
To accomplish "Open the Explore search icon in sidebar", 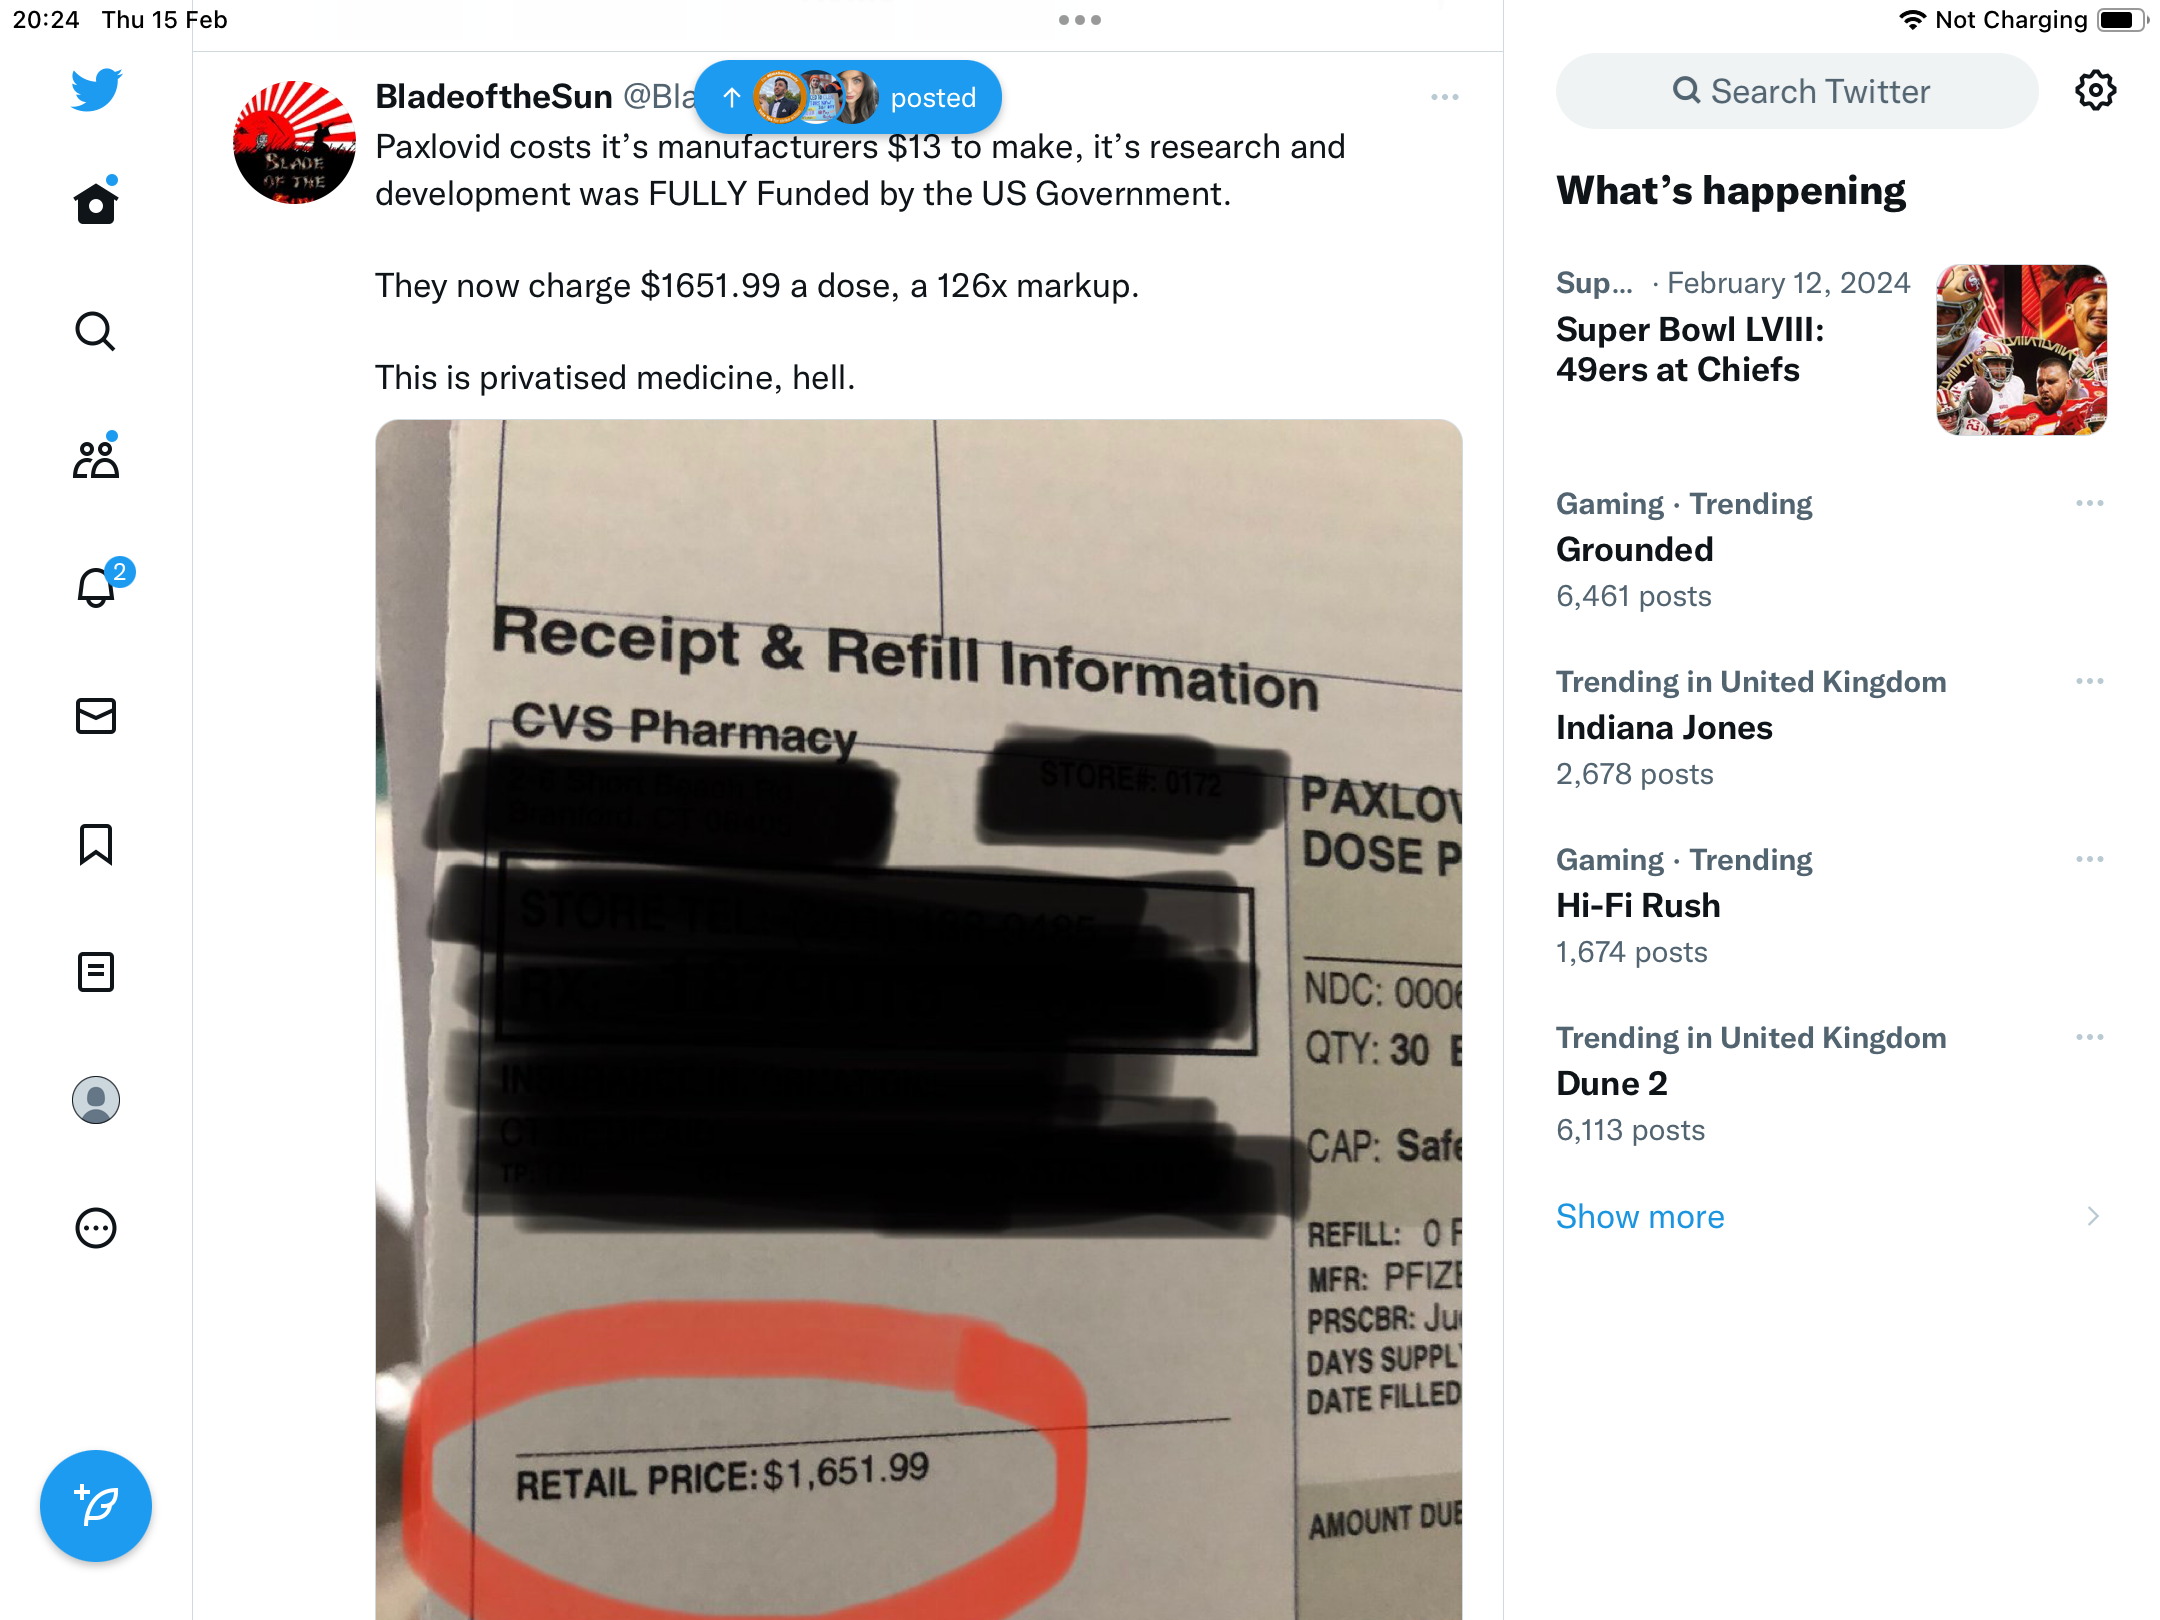I will (96, 331).
